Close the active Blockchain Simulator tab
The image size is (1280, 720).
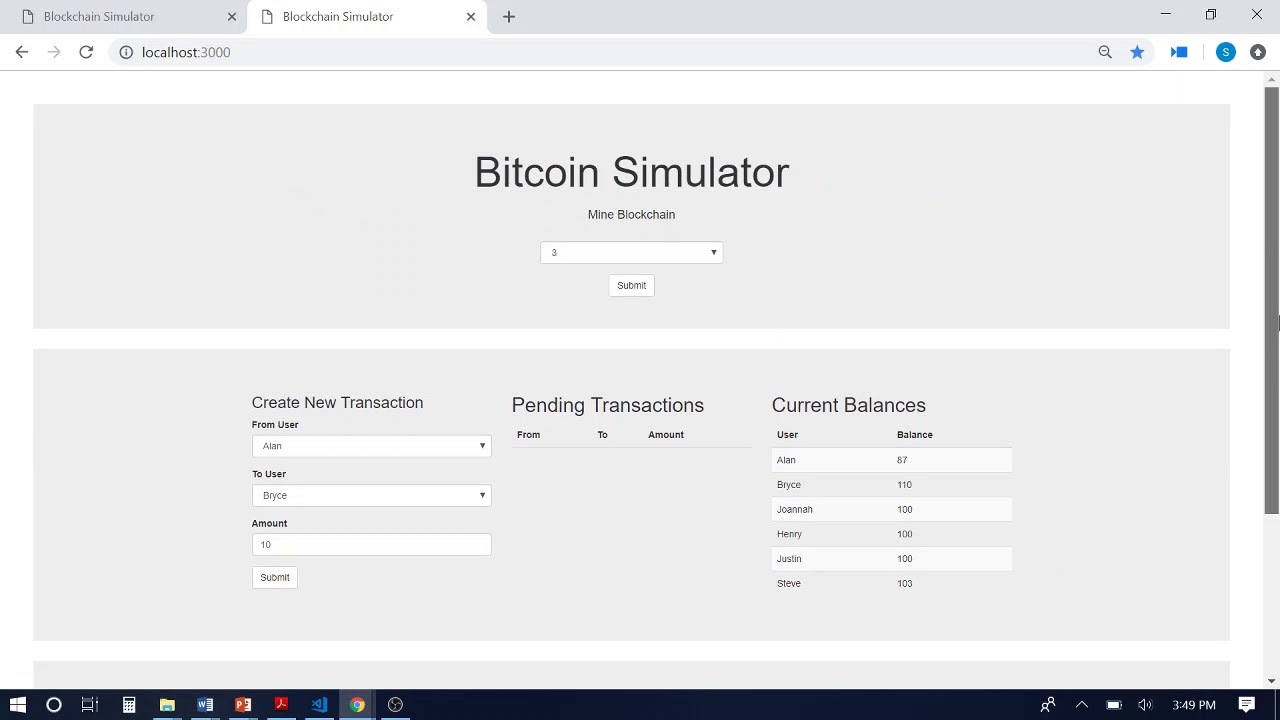coord(471,16)
